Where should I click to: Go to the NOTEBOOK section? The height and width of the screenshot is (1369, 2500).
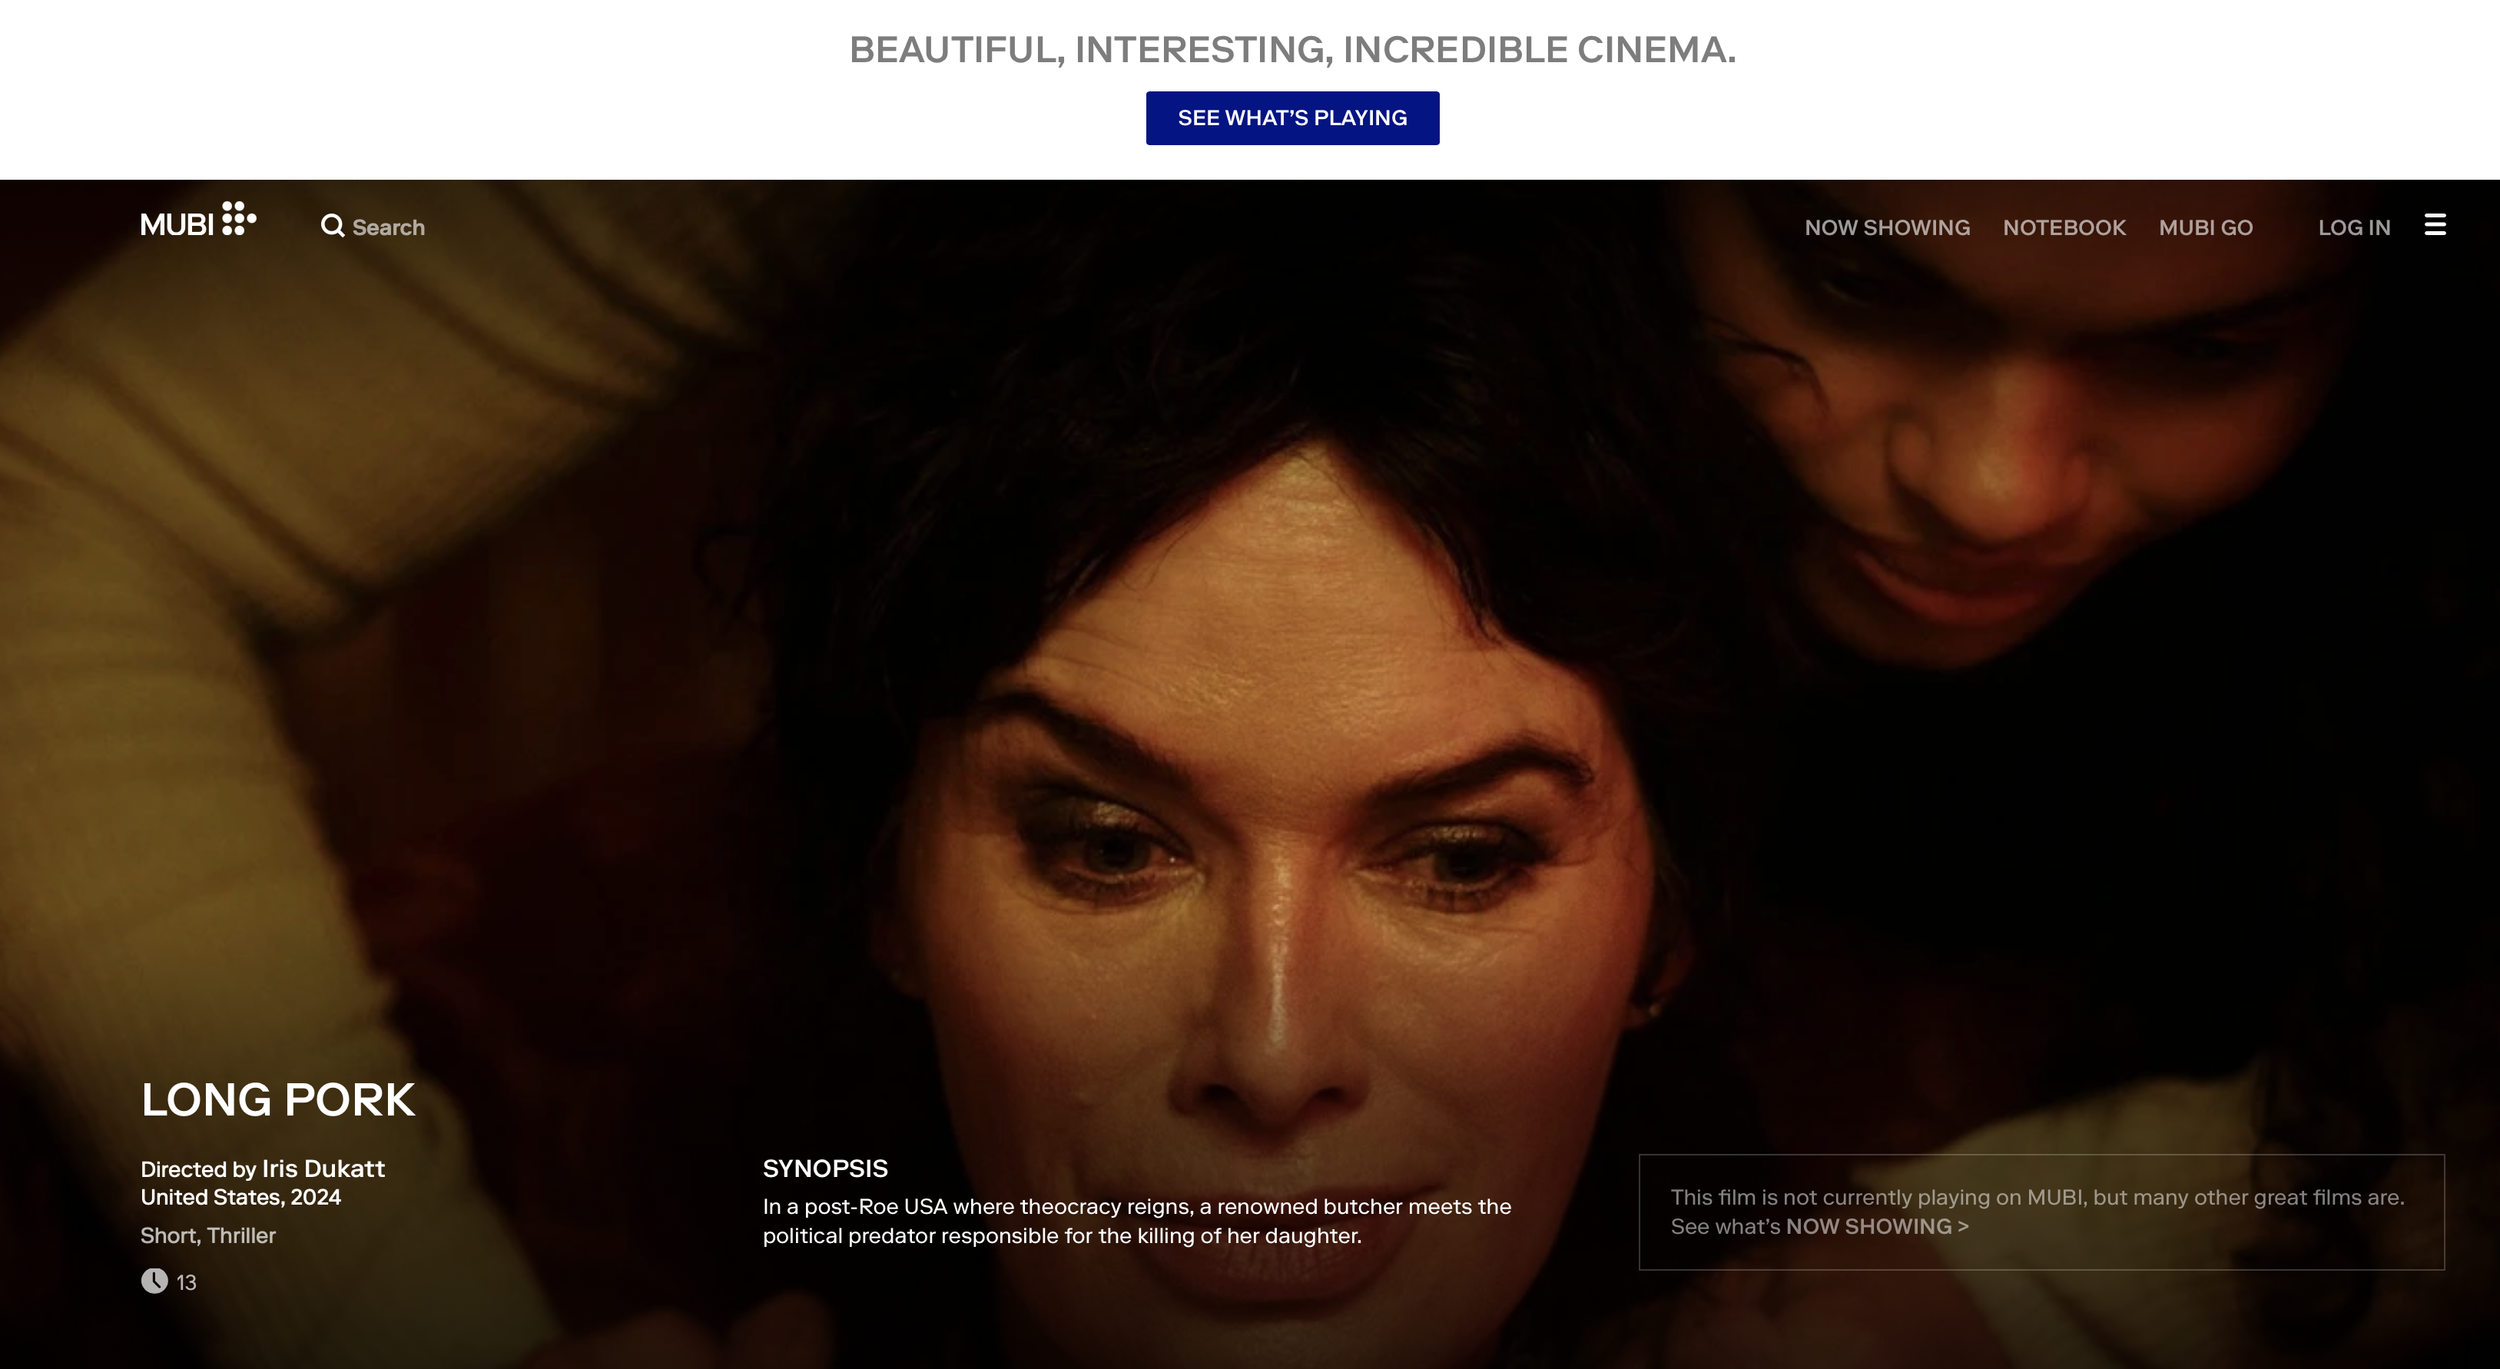[x=2064, y=227]
